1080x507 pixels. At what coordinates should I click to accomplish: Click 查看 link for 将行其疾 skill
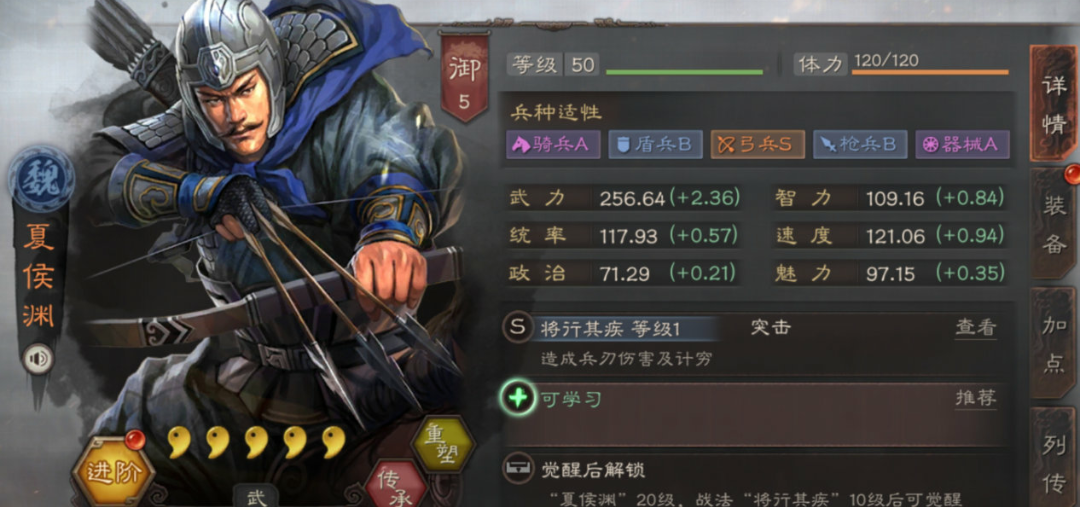coord(975,328)
